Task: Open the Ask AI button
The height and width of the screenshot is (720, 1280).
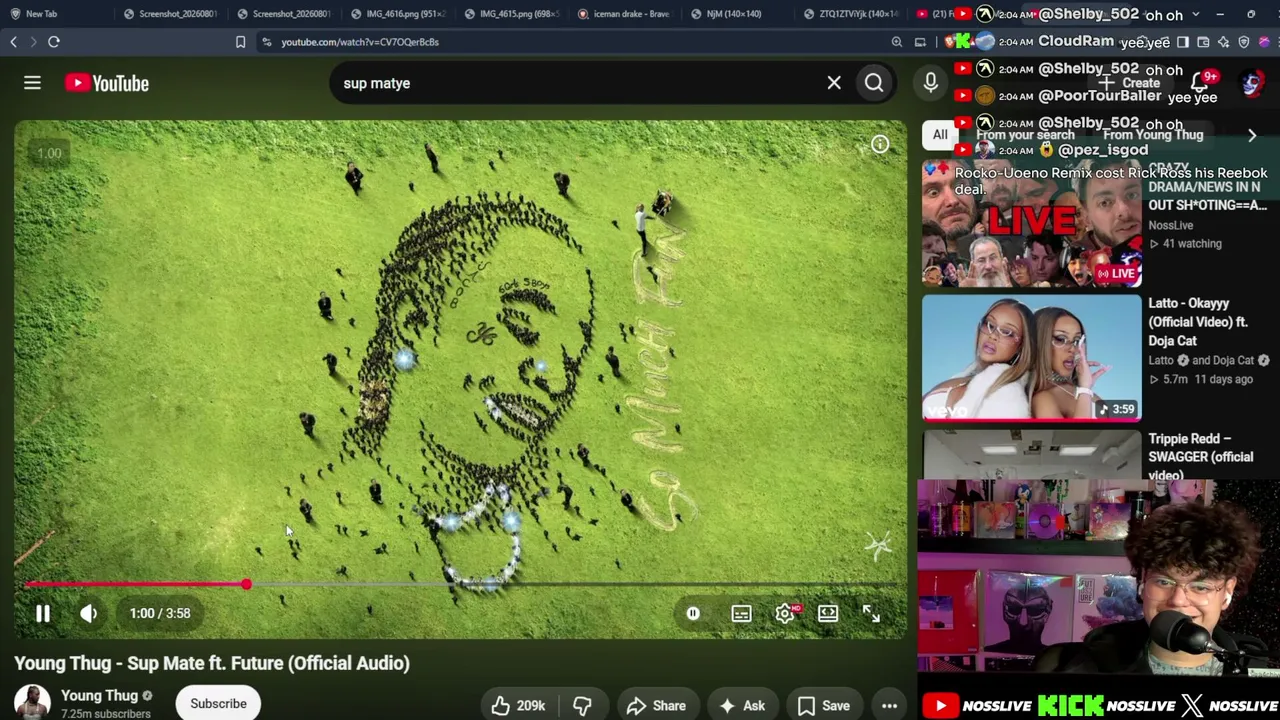Action: click(x=741, y=705)
